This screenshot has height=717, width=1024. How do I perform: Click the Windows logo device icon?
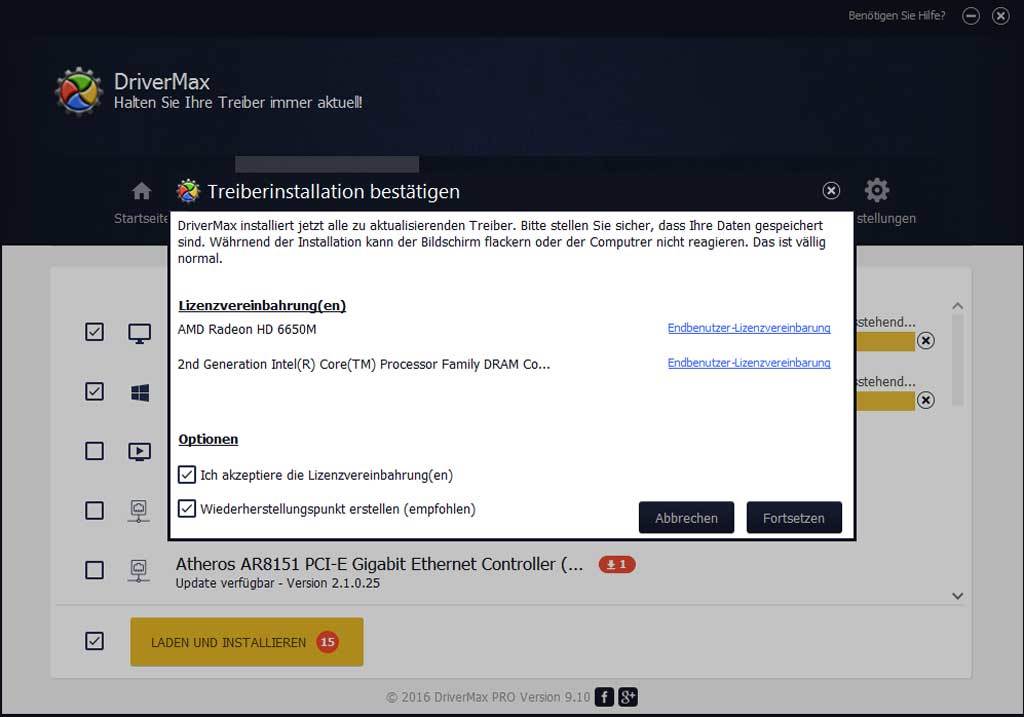pyautogui.click(x=140, y=392)
